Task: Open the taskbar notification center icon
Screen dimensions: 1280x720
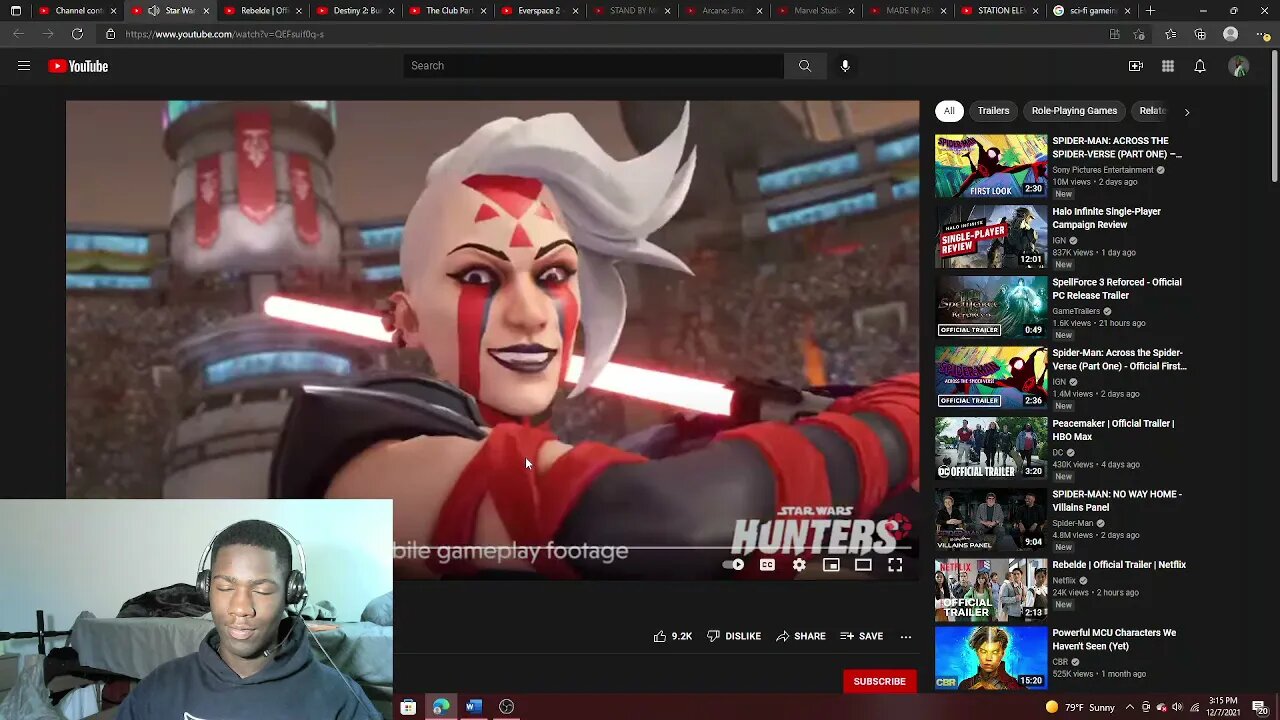Action: point(1259,707)
